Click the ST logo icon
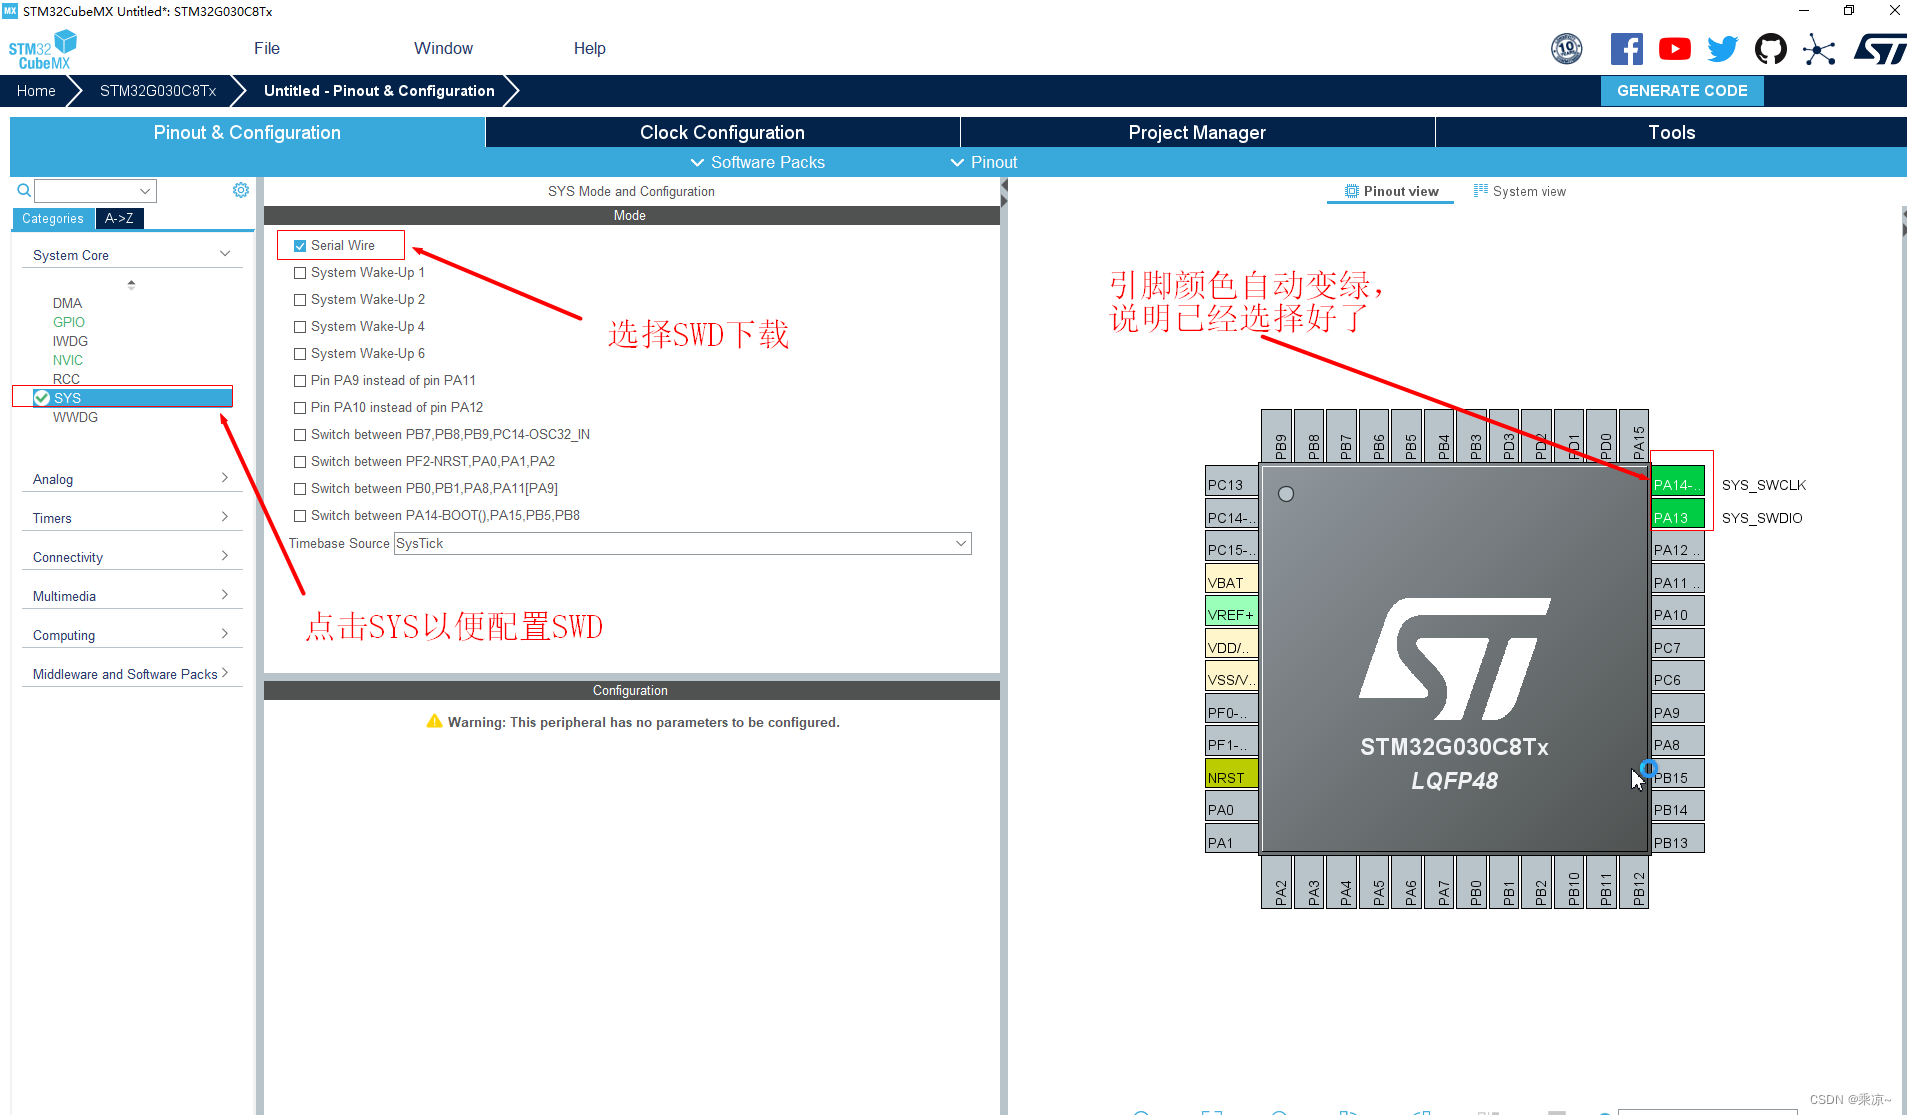The width and height of the screenshot is (1907, 1115). [x=1879, y=49]
